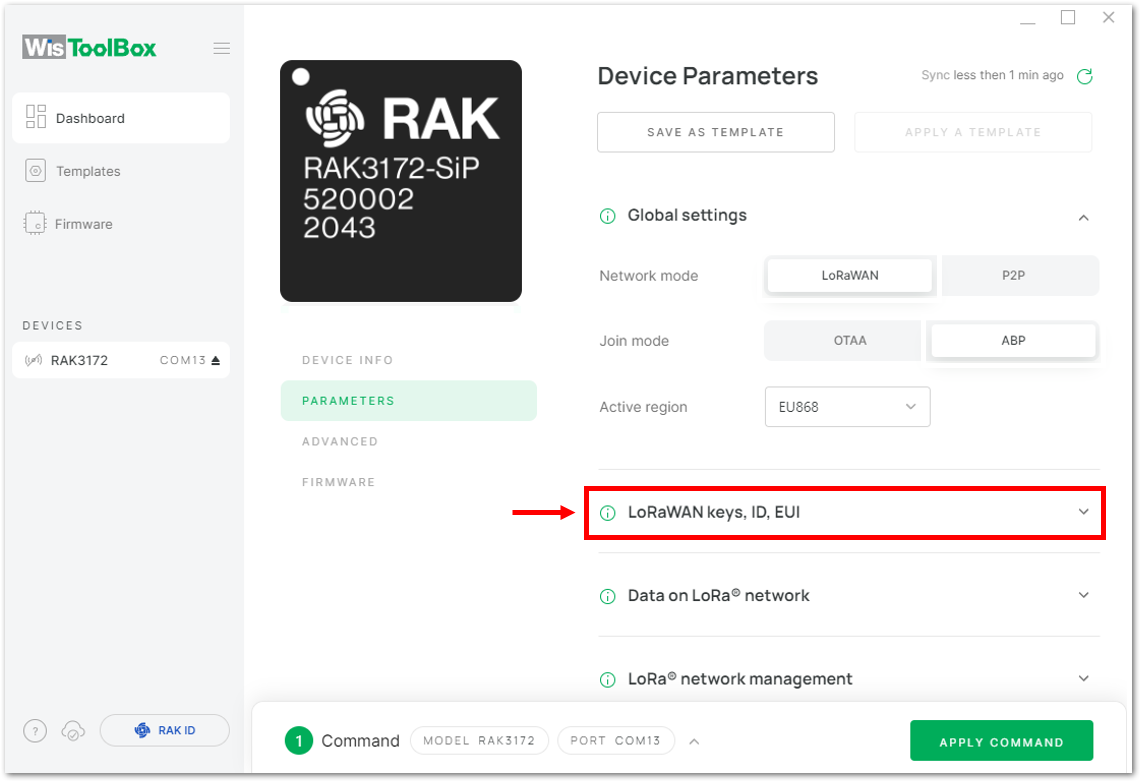Open the Active region EU868 dropdown
Screen dimensions: 1141x782
[847, 407]
